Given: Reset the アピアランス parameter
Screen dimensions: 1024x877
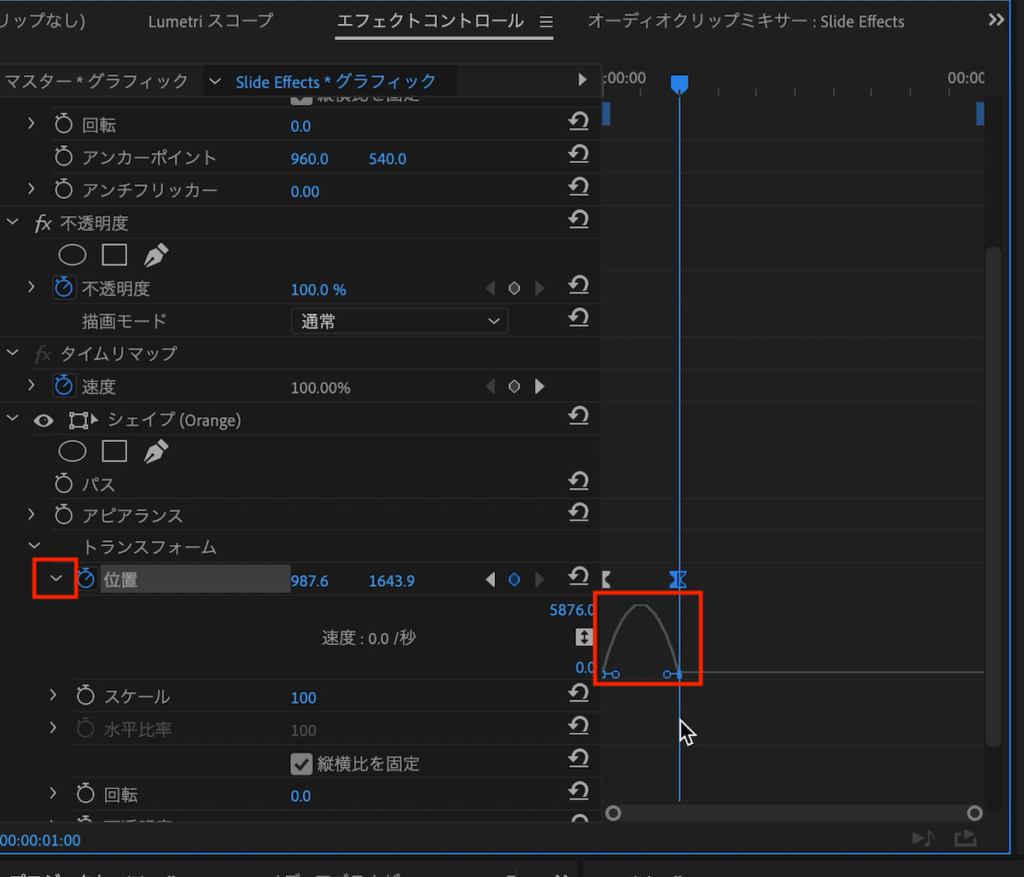Looking at the screenshot, I should pyautogui.click(x=579, y=512).
